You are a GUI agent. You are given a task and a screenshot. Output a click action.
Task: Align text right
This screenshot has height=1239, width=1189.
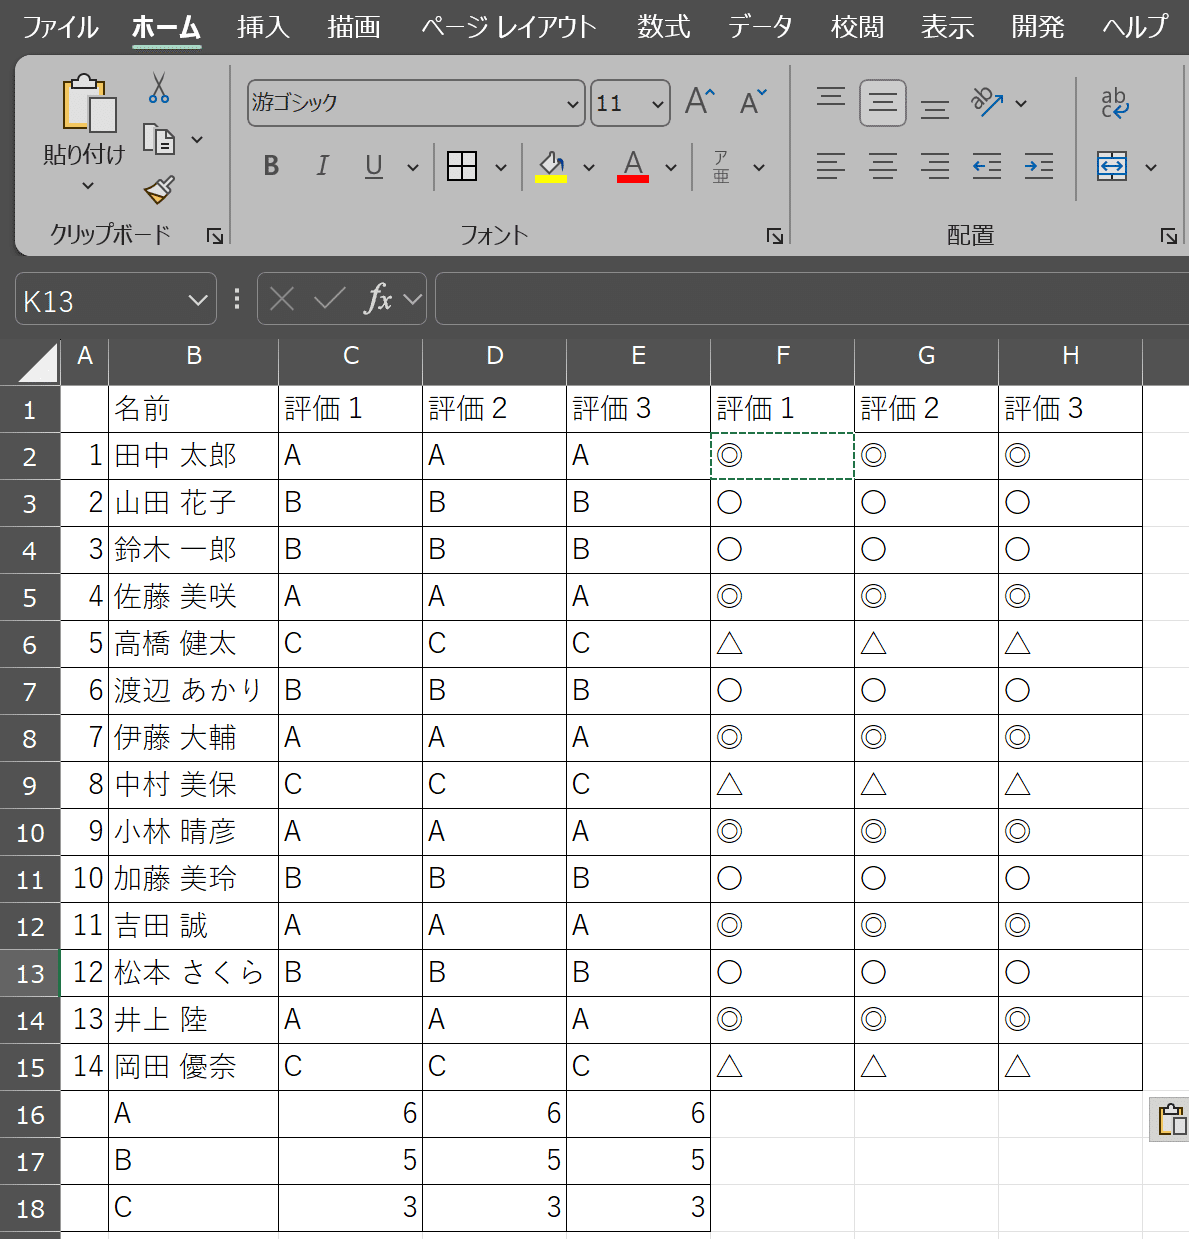click(x=935, y=166)
